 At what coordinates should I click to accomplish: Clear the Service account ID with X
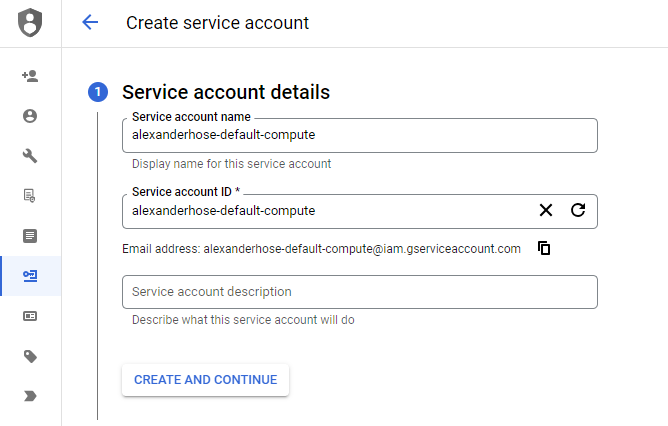546,210
